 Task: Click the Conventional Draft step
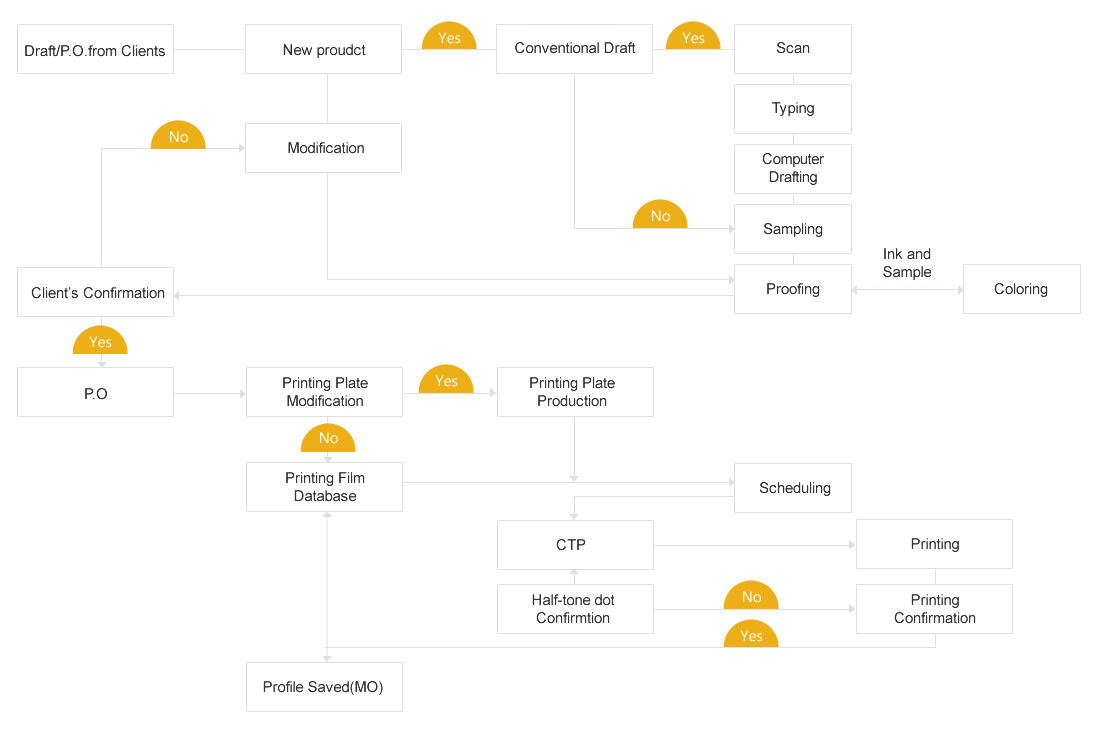pos(574,49)
